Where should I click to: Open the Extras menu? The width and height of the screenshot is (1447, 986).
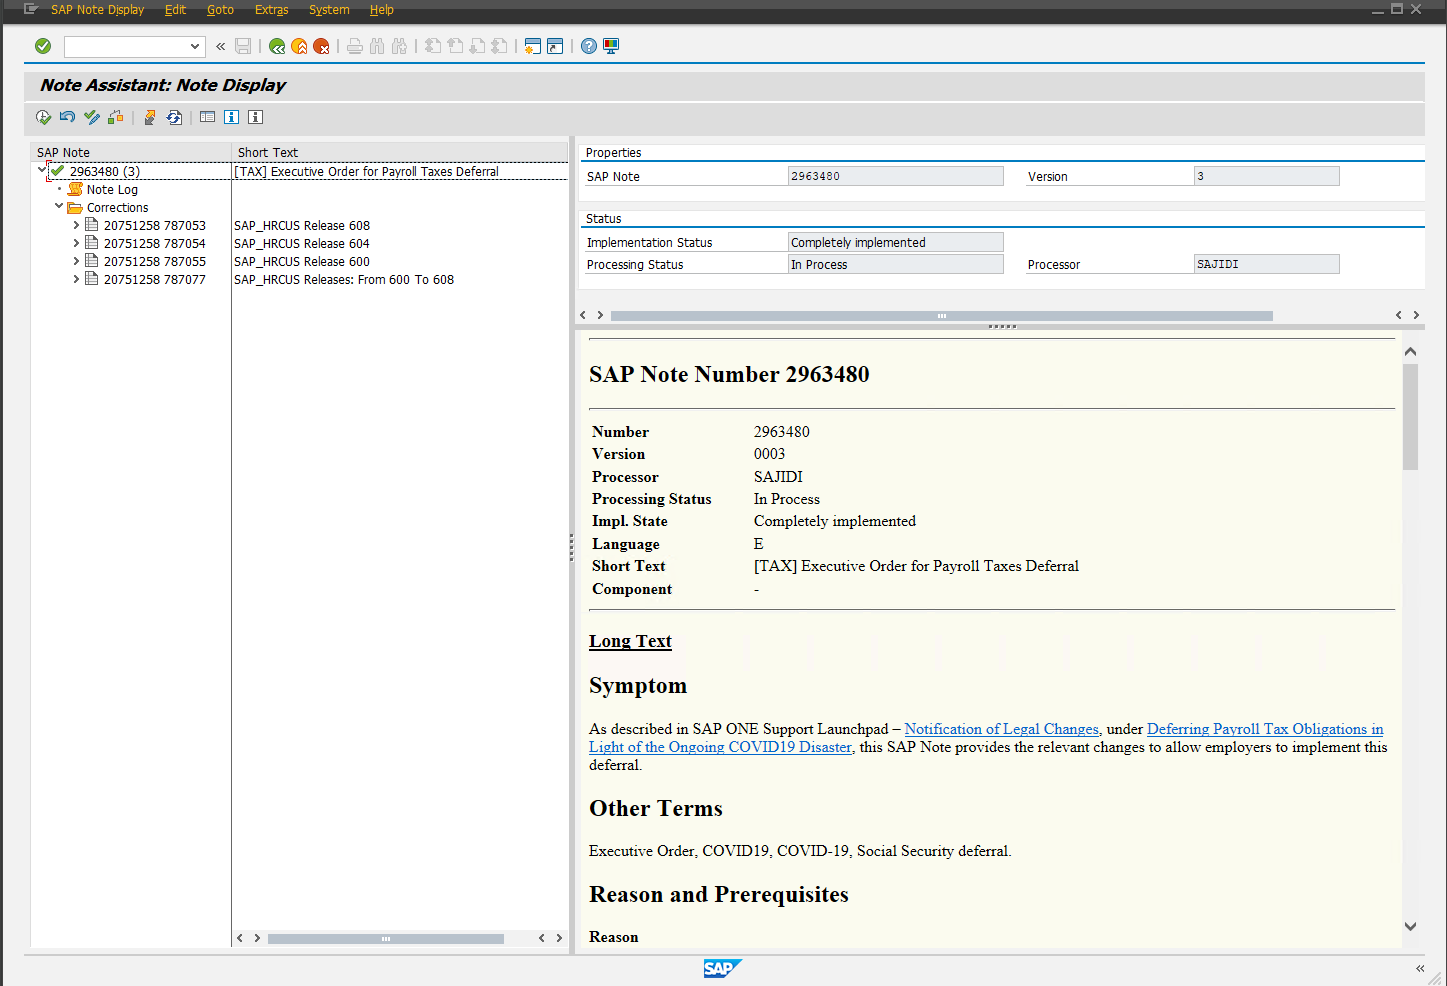(x=271, y=10)
